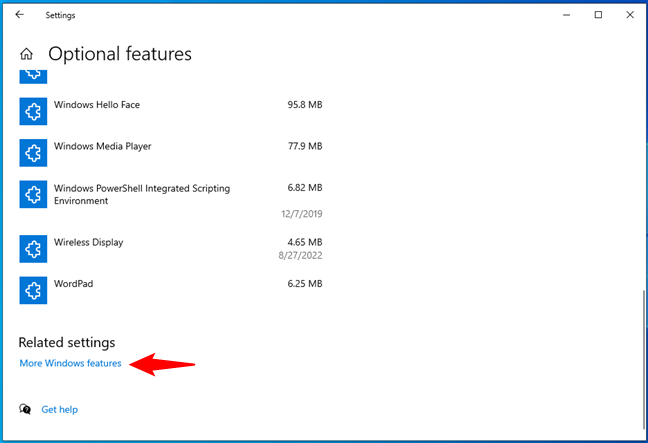Select Windows PowerShell Integrated Scripting Environment text

pyautogui.click(x=142, y=194)
